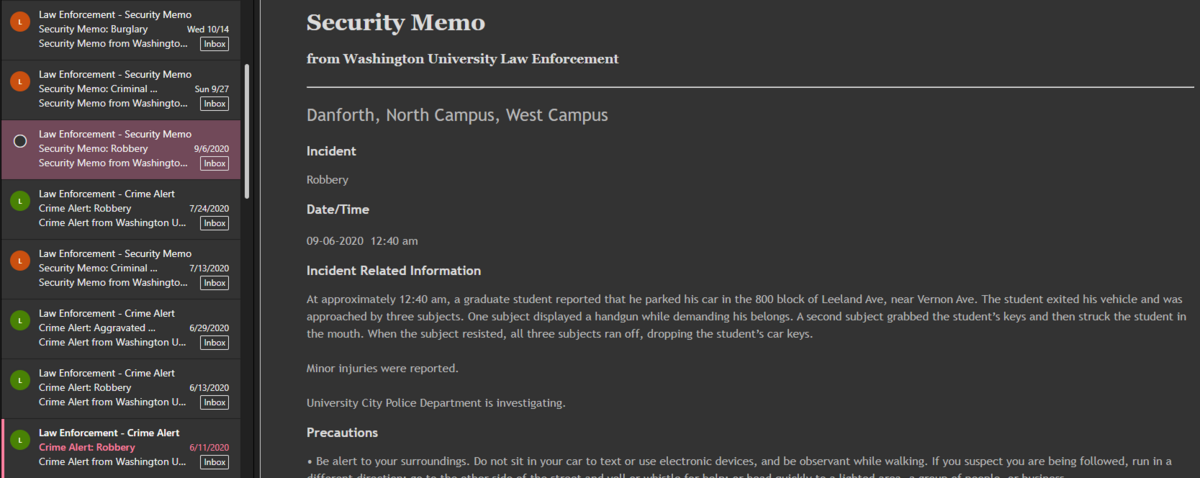Click the avatar on the unread 6/11/2020 alert

(x=19, y=440)
